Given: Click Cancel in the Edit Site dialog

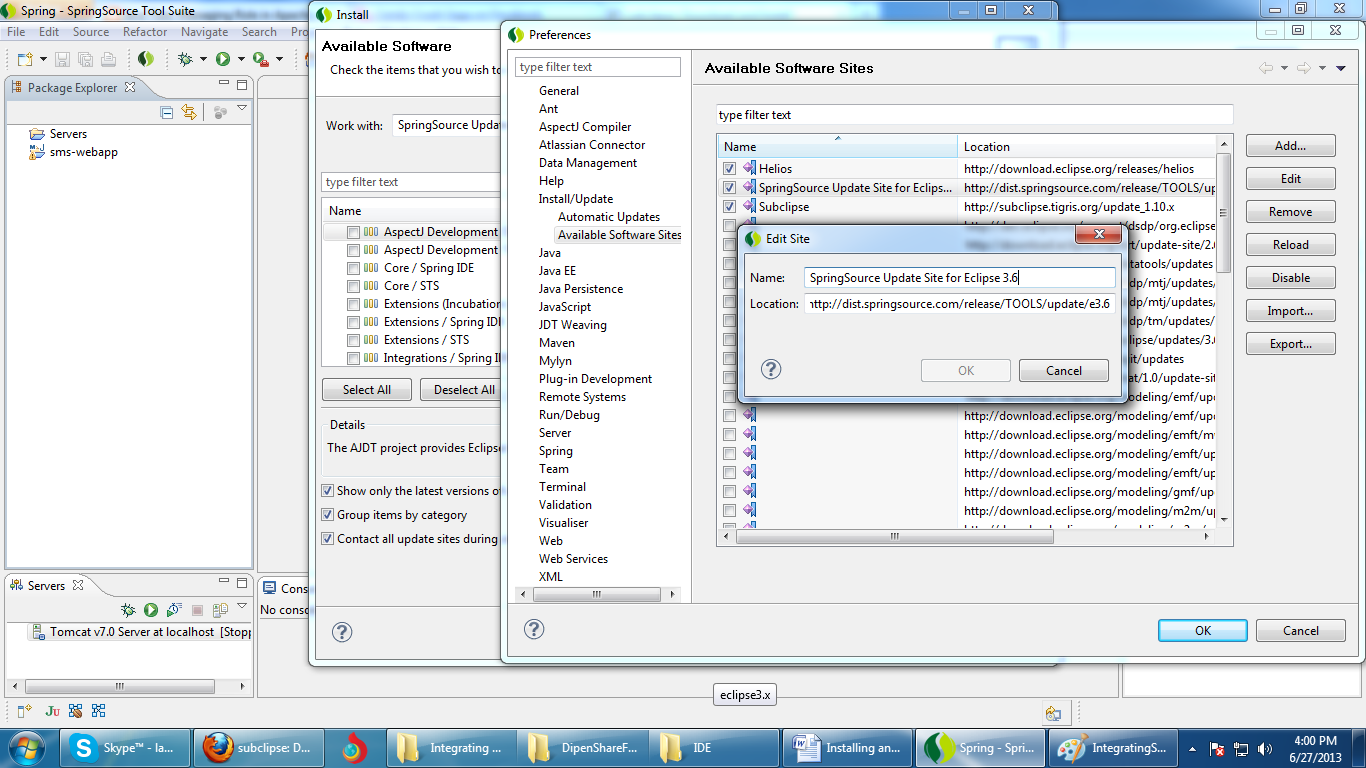Looking at the screenshot, I should click(x=1064, y=371).
